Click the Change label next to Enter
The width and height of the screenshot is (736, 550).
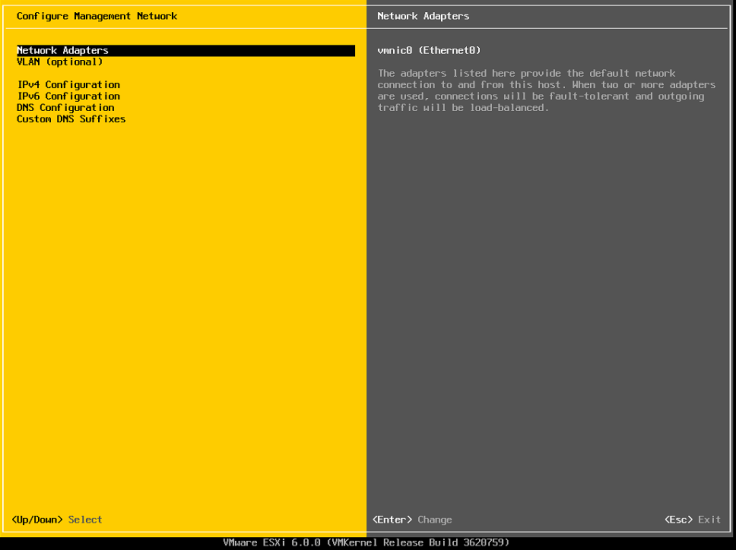click(434, 520)
